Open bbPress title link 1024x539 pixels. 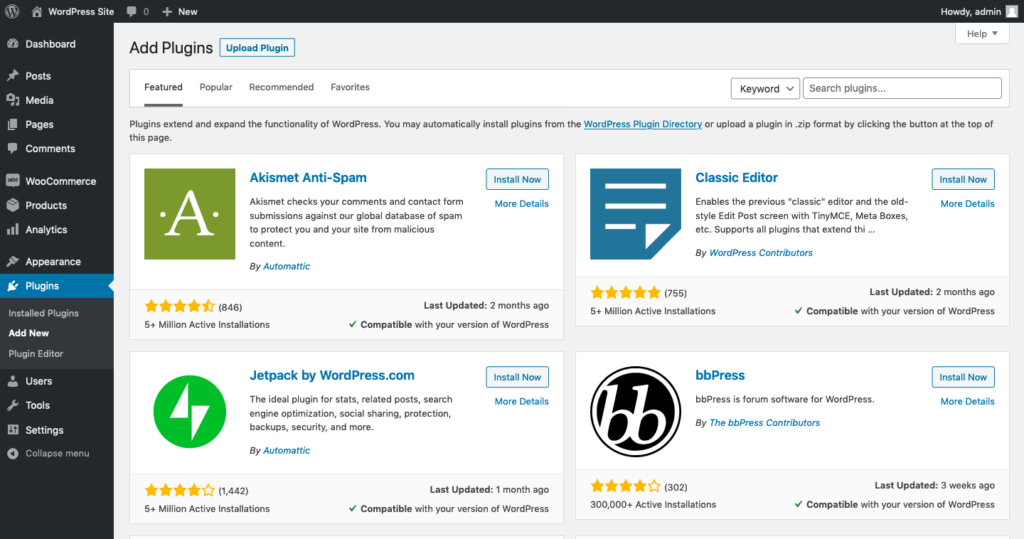coord(720,375)
